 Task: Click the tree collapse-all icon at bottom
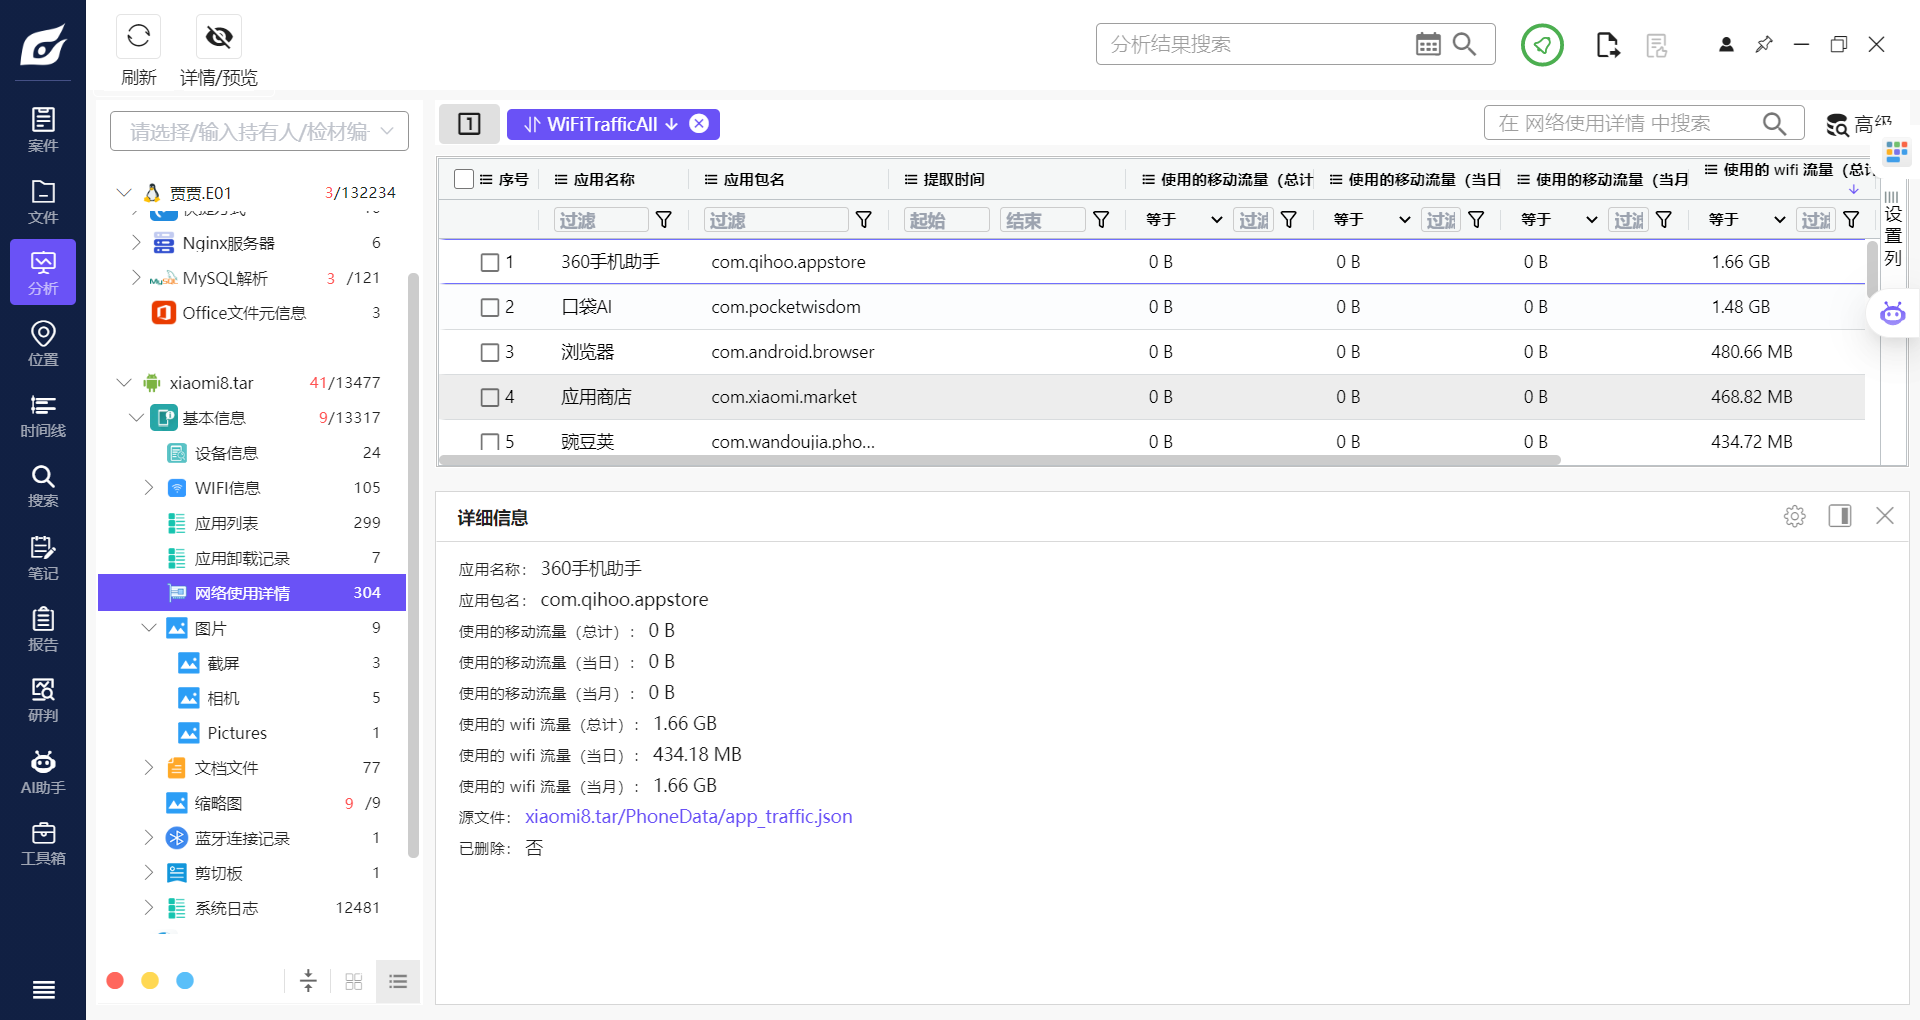point(308,981)
